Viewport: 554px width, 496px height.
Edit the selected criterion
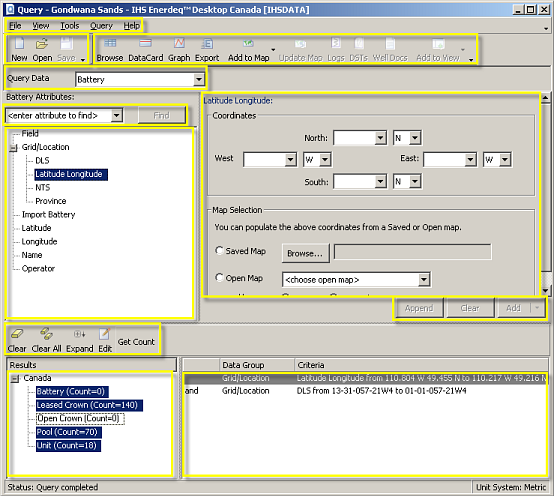pyautogui.click(x=105, y=340)
